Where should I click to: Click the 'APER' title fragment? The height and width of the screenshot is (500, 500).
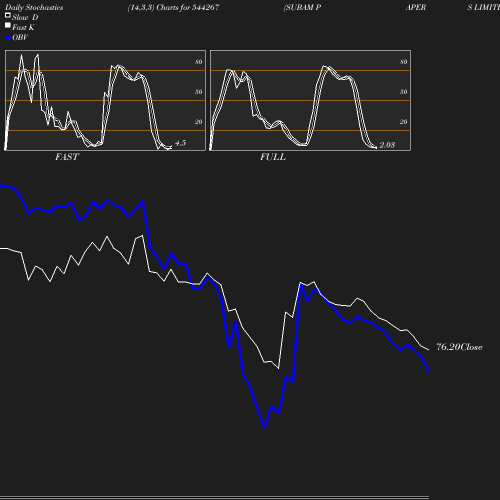click(x=416, y=7)
